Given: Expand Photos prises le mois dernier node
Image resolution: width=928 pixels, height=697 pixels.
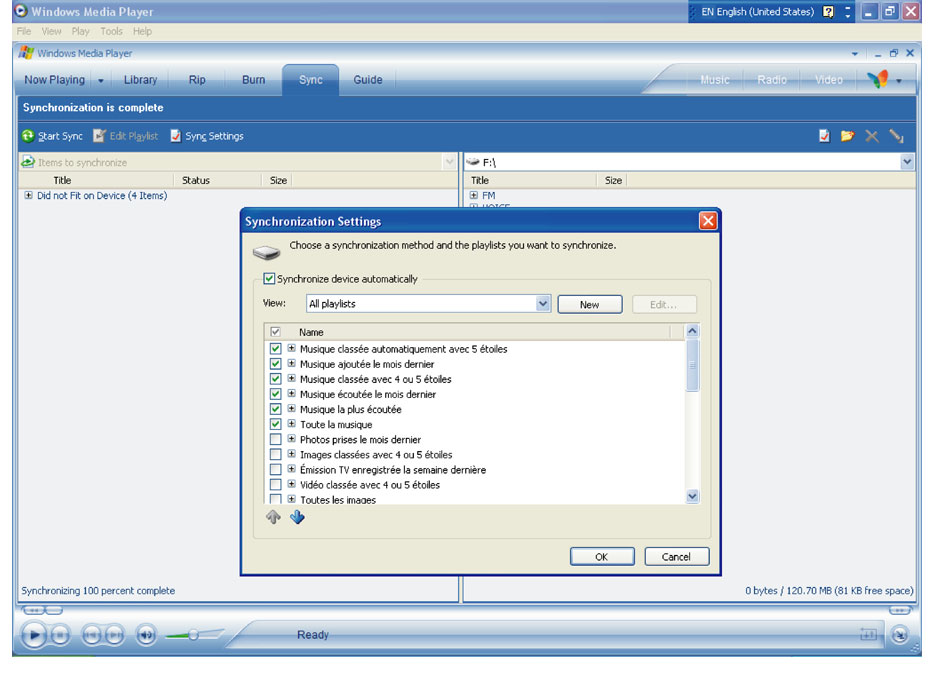Looking at the screenshot, I should point(292,438).
